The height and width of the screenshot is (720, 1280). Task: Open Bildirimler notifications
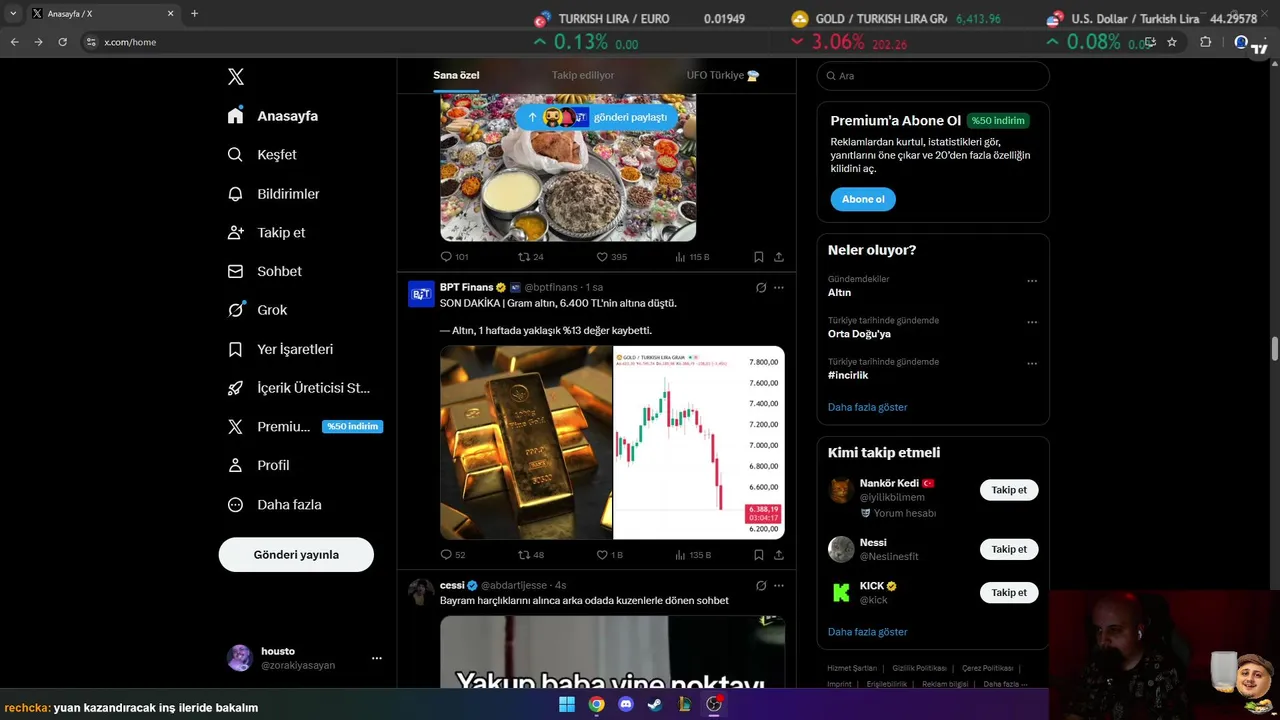[273, 194]
